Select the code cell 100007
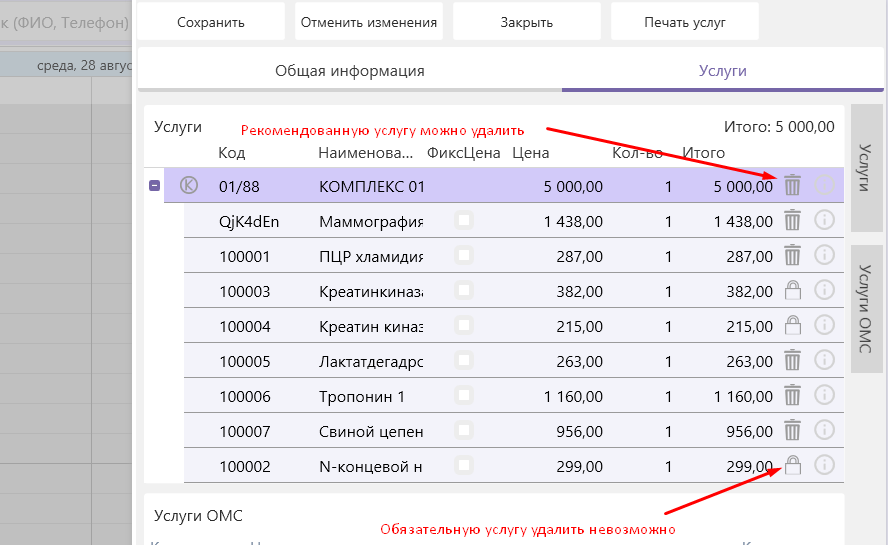The width and height of the screenshot is (888, 545). (x=245, y=432)
